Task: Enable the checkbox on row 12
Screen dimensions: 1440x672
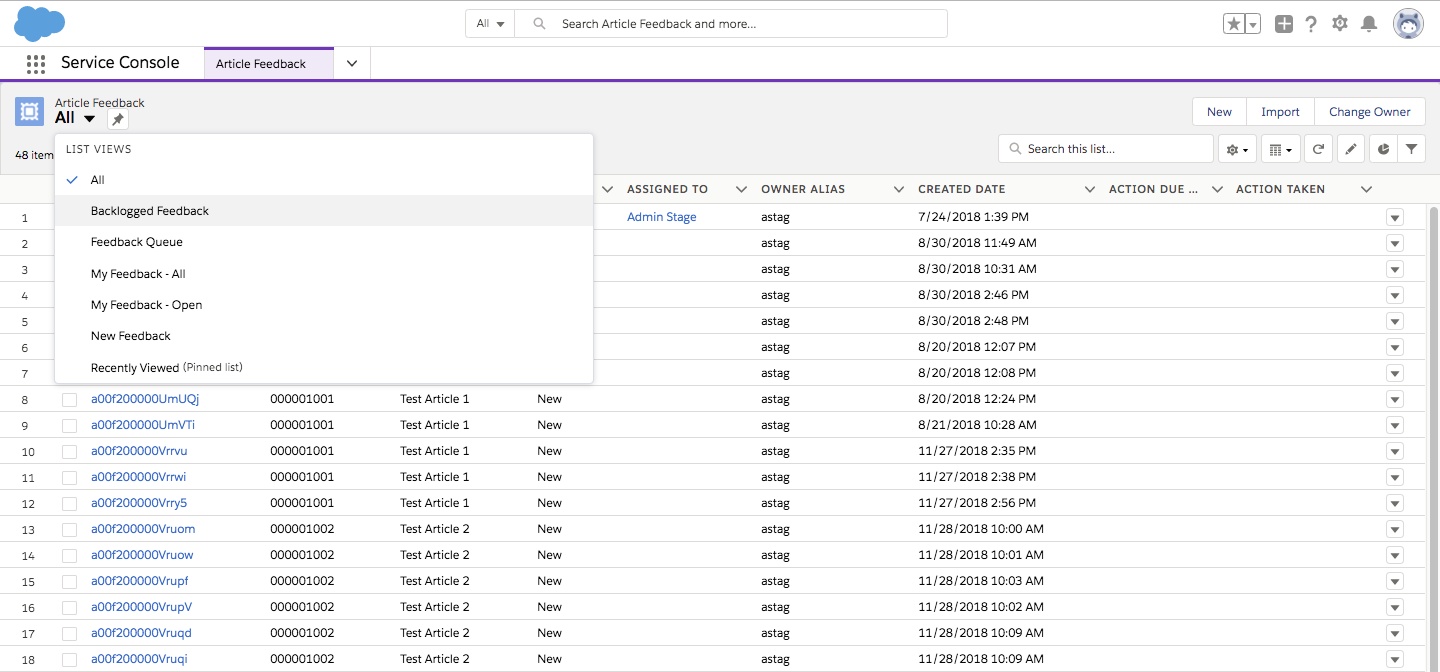Action: tap(68, 502)
